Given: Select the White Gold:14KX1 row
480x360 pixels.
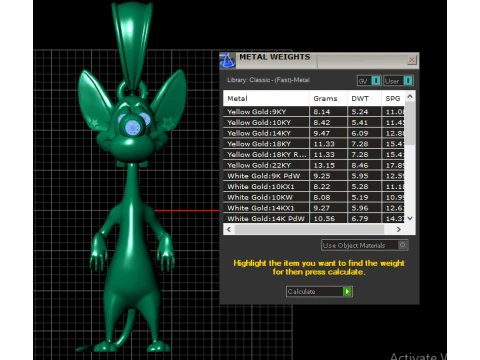Looking at the screenshot, I should click(x=314, y=208).
